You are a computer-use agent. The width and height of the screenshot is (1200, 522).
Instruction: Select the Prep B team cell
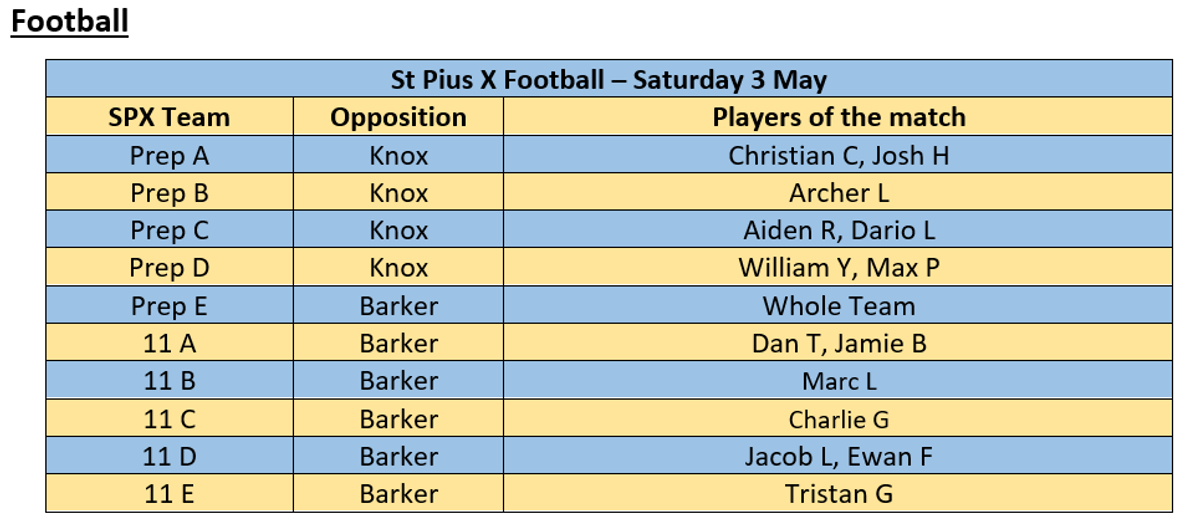[169, 192]
